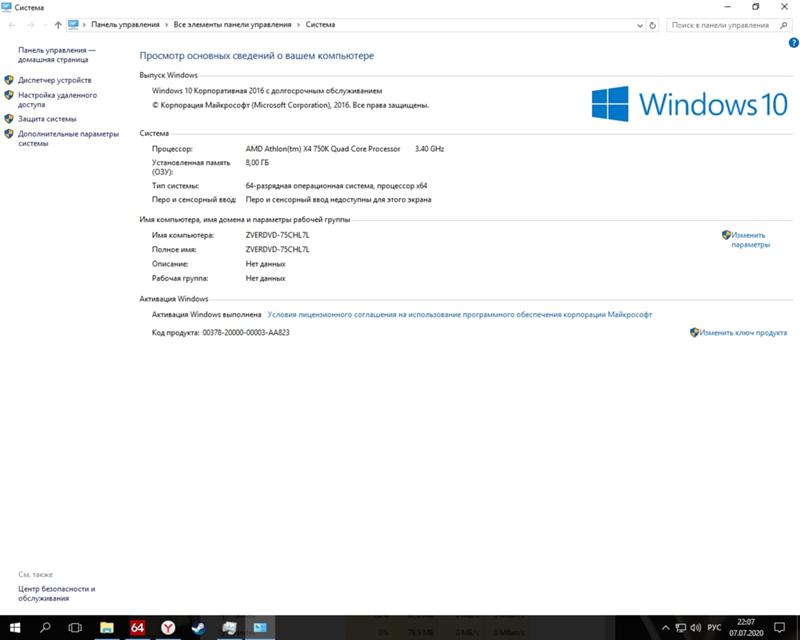The height and width of the screenshot is (640, 800).
Task: Click Все элементы панели управления breadcrumb
Action: 232,24
